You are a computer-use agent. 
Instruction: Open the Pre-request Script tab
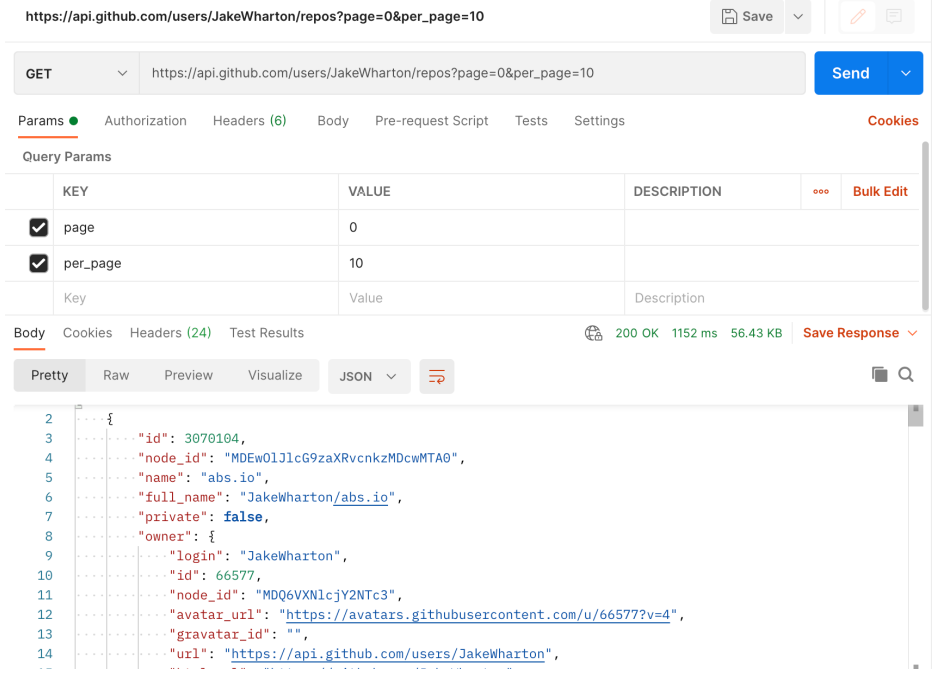[x=432, y=121]
